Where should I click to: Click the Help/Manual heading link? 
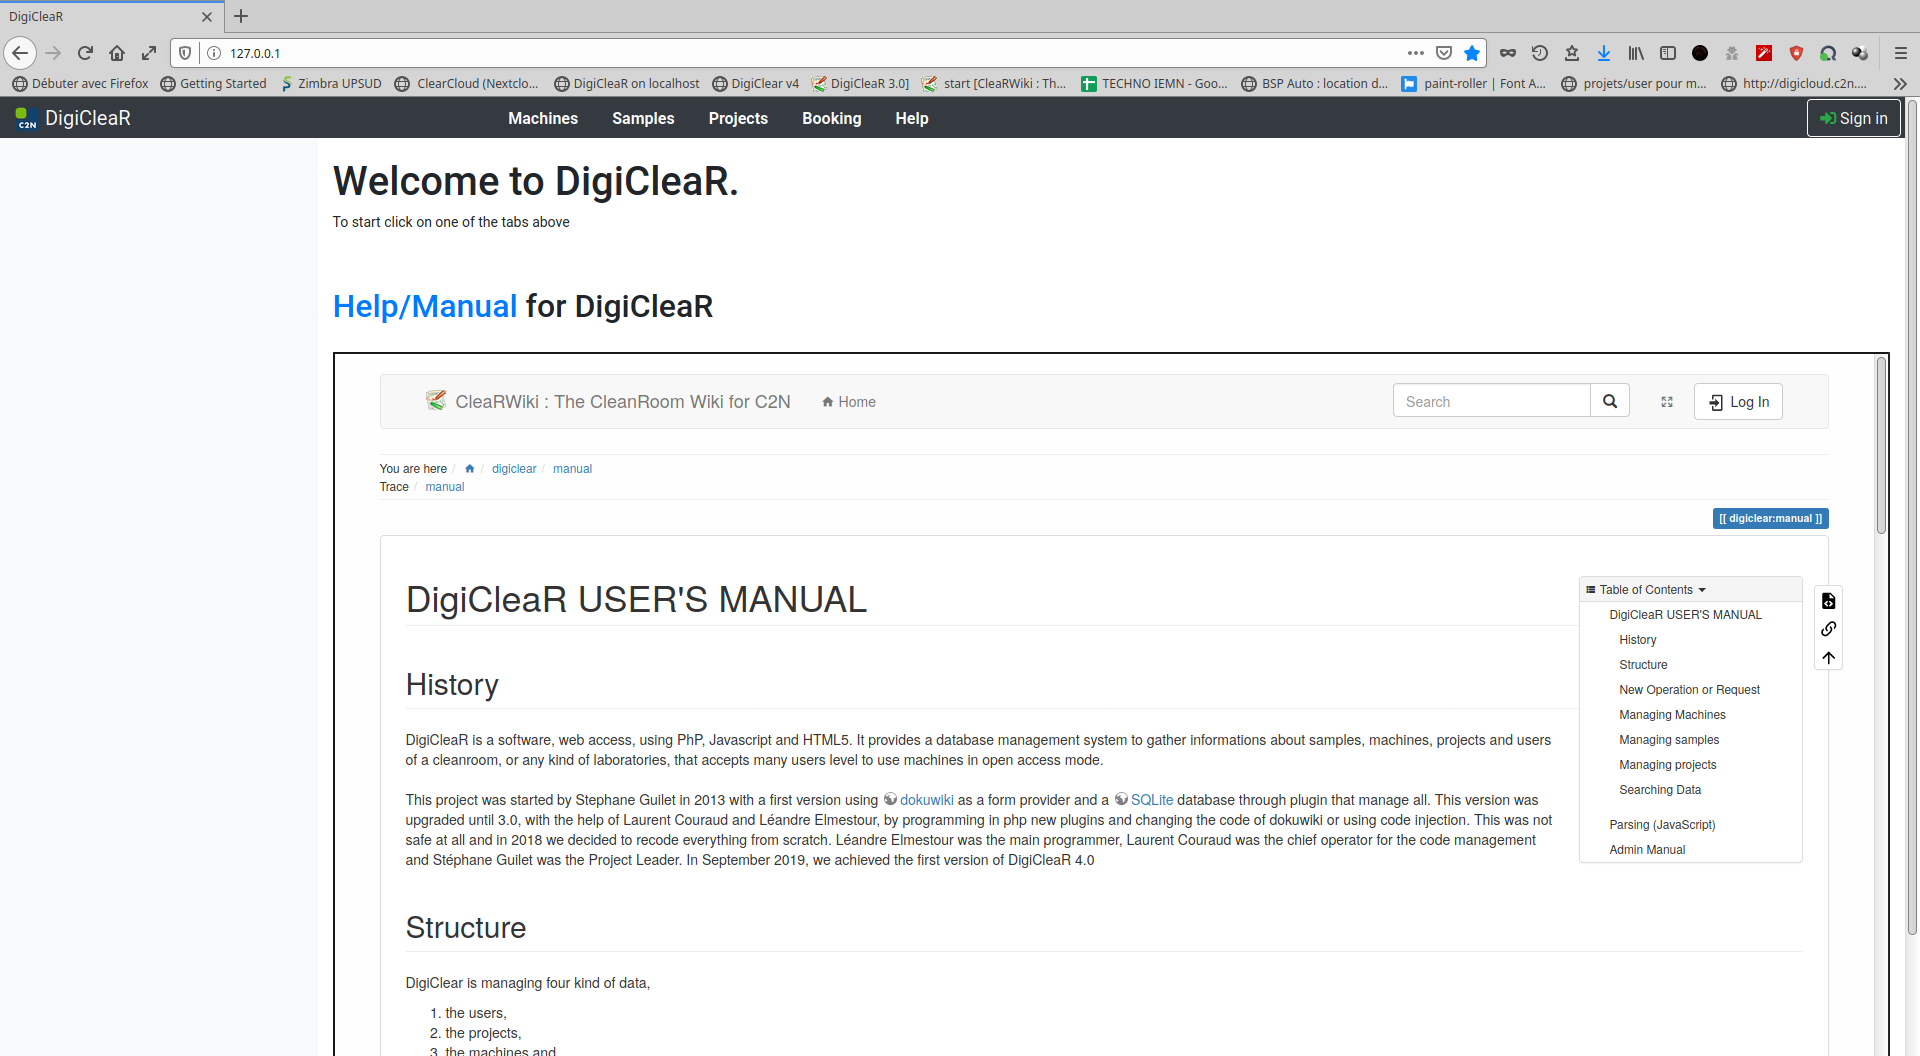[424, 306]
